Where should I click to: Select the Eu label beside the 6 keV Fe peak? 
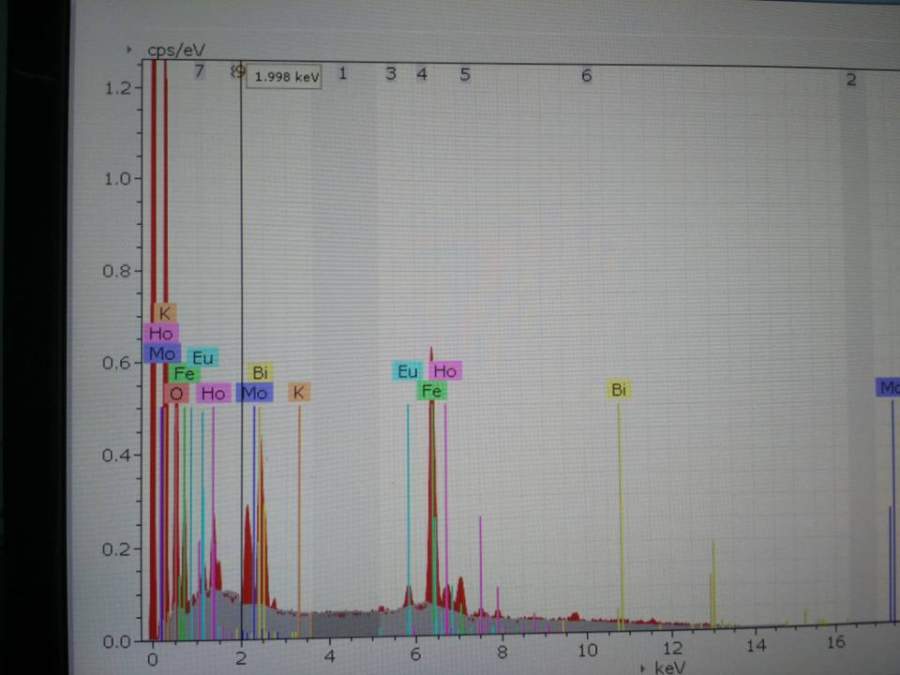pos(408,371)
